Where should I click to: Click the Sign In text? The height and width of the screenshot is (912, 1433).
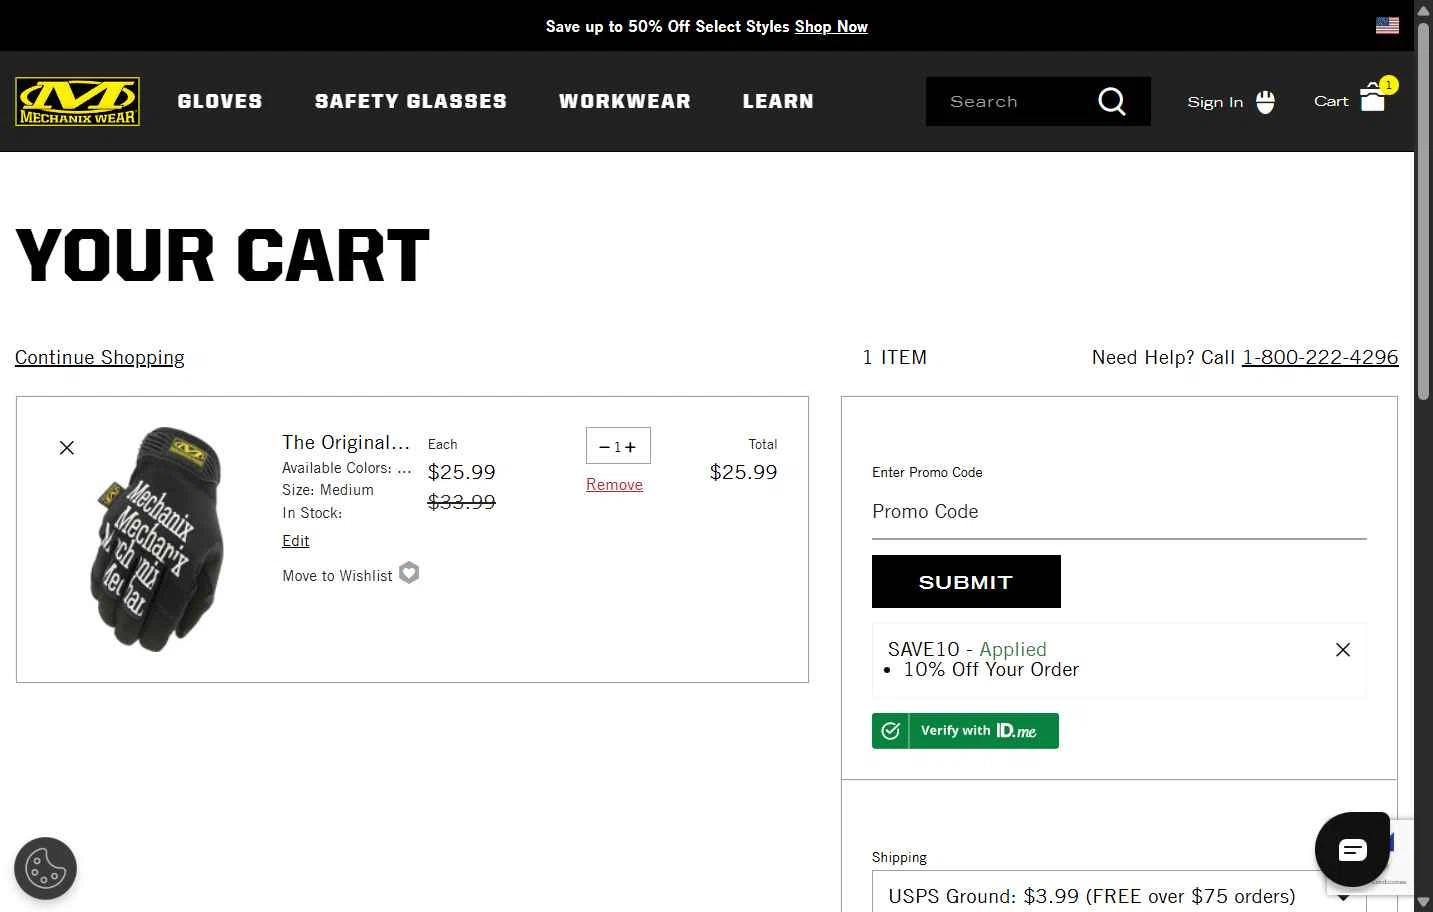coord(1215,102)
